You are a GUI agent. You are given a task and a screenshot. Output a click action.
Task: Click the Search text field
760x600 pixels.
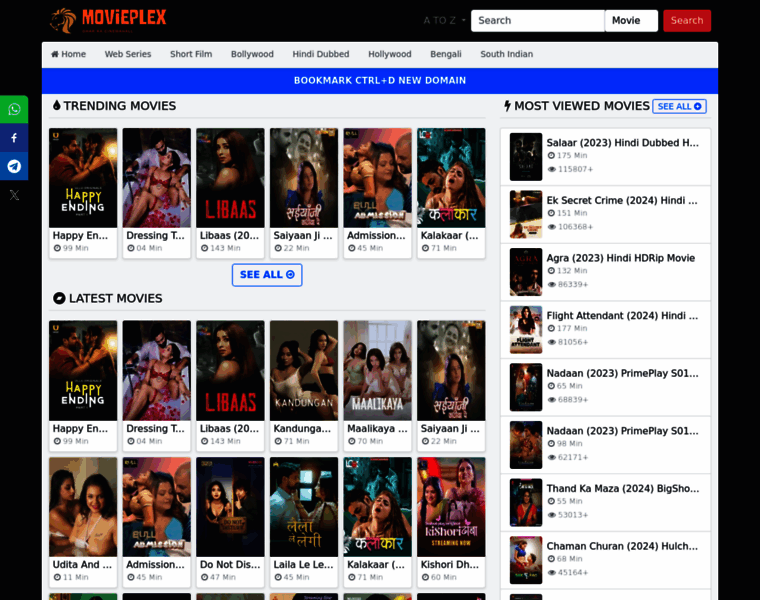[x=537, y=20]
